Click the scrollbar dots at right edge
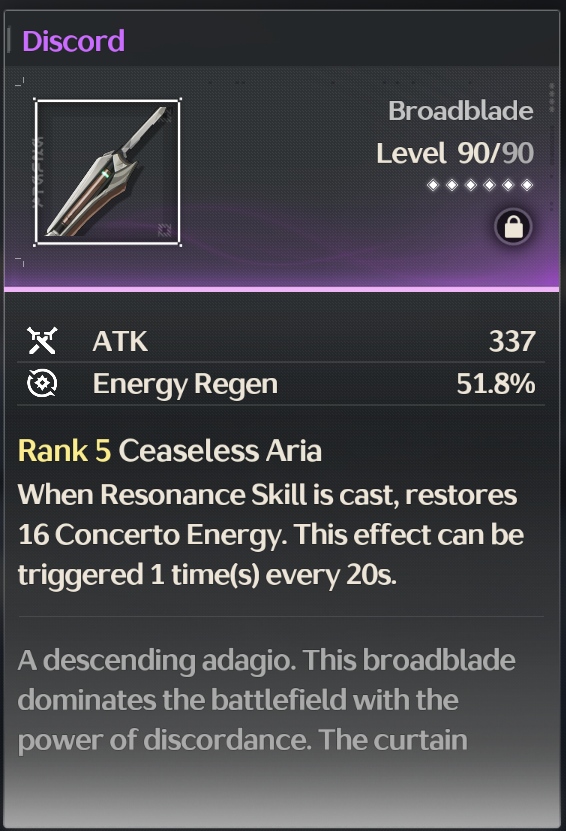This screenshot has height=831, width=566. tap(552, 98)
